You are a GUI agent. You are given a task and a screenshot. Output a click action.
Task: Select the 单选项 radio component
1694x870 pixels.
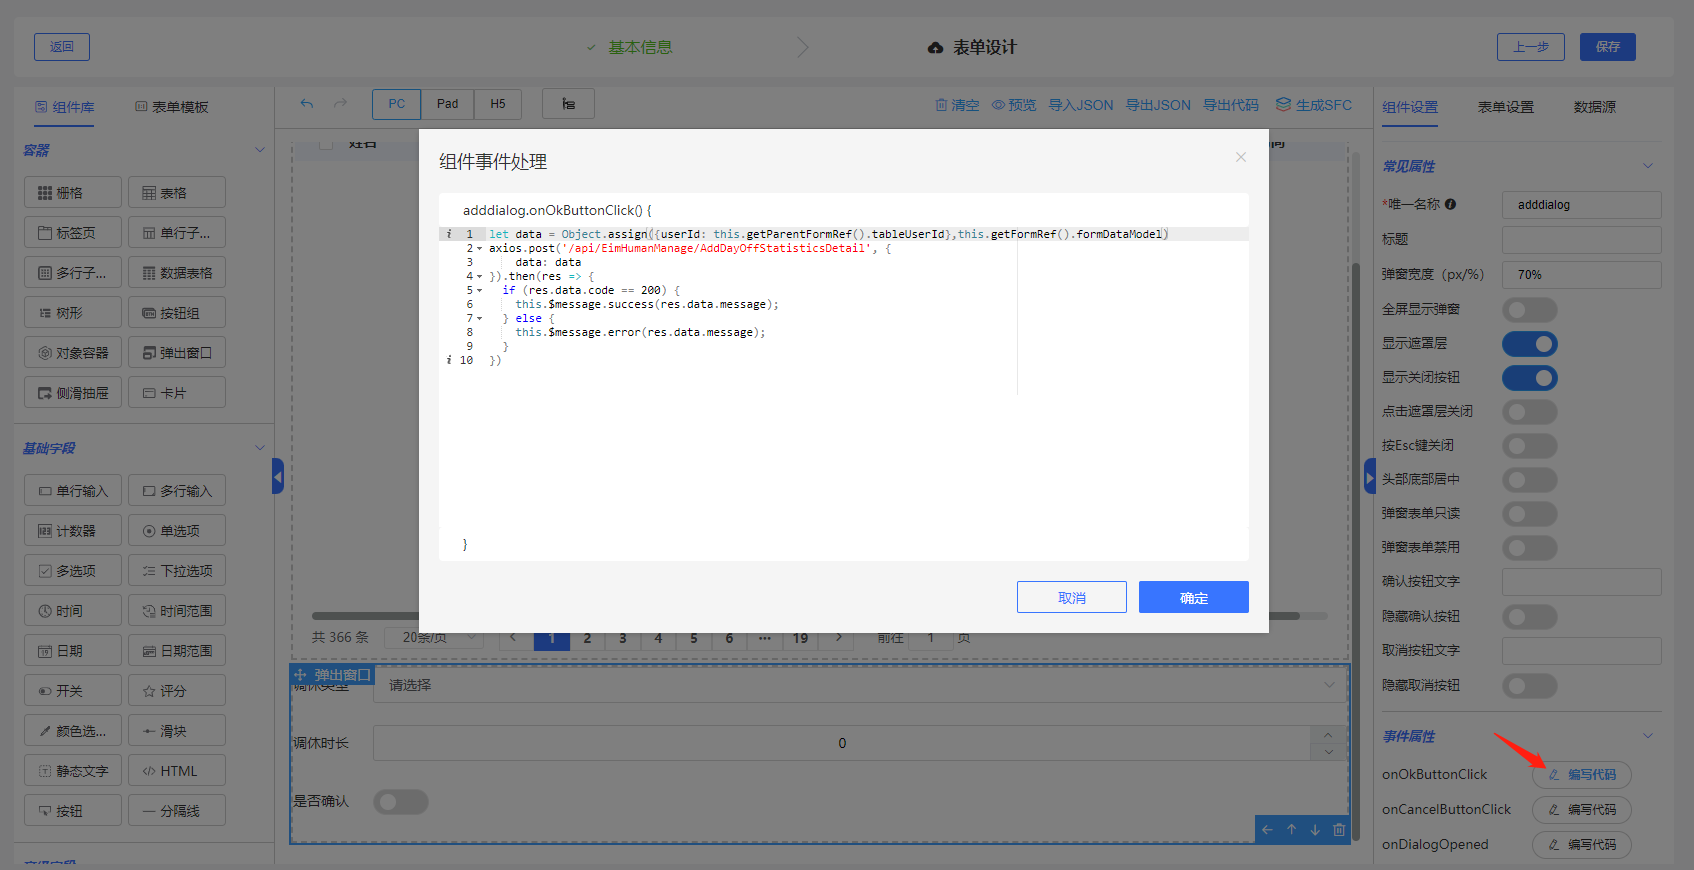pyautogui.click(x=177, y=530)
